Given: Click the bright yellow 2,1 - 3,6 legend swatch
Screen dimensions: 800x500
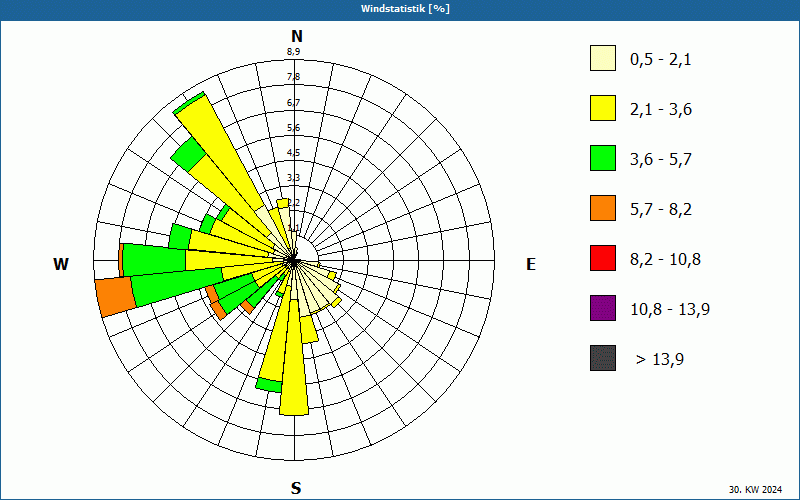Looking at the screenshot, I should 603,108.
